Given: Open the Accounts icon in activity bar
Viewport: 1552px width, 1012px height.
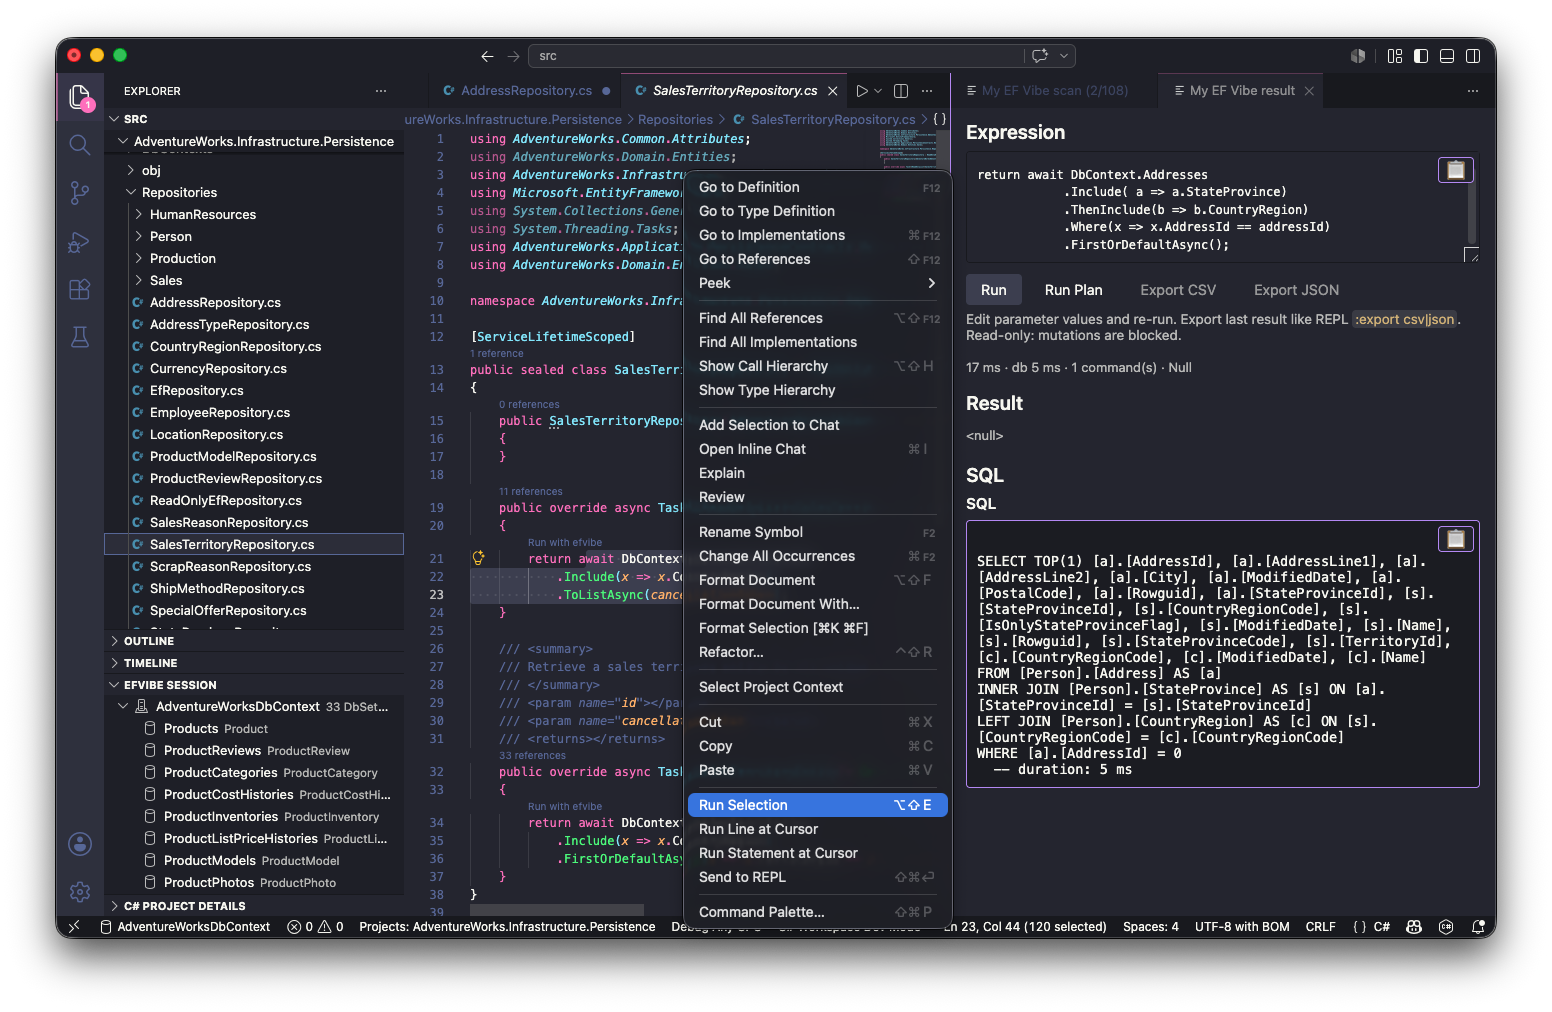Looking at the screenshot, I should tap(80, 844).
